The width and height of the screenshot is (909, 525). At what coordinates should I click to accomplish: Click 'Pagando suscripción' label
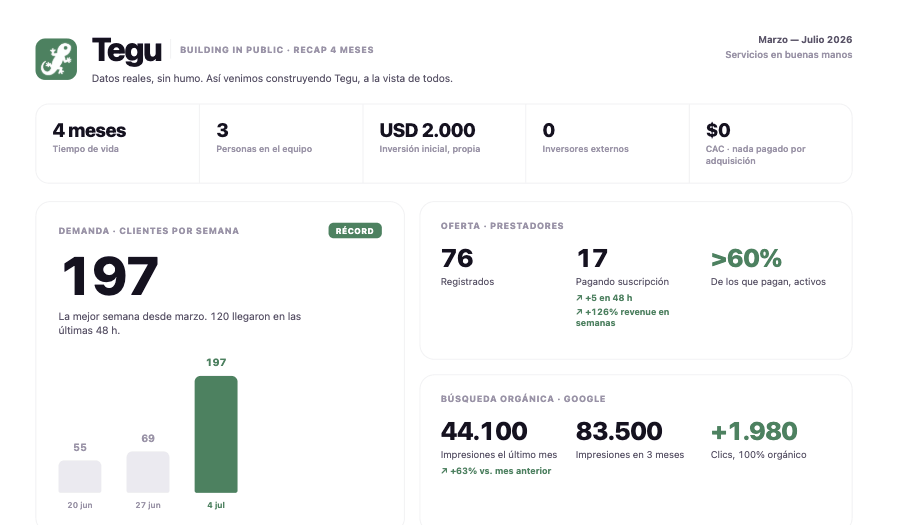(622, 282)
